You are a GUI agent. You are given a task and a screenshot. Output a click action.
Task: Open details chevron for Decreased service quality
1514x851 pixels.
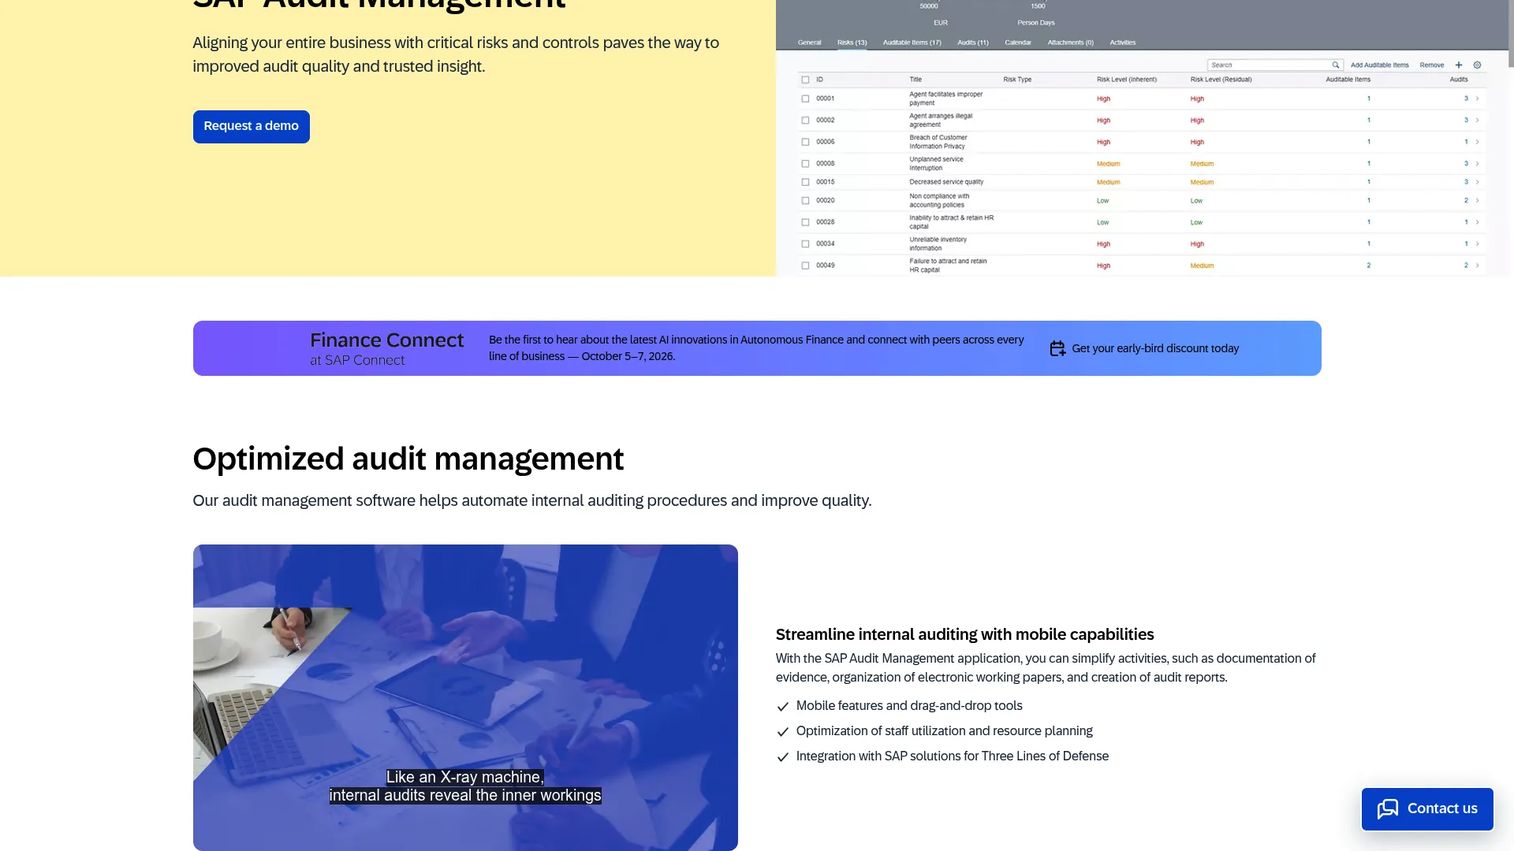[x=1477, y=182]
